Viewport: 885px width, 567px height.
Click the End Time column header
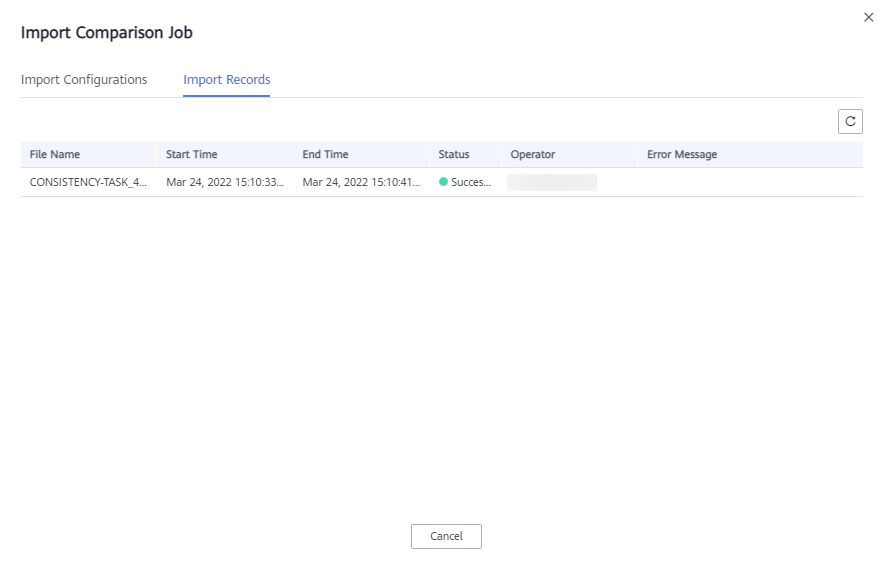pyautogui.click(x=325, y=155)
